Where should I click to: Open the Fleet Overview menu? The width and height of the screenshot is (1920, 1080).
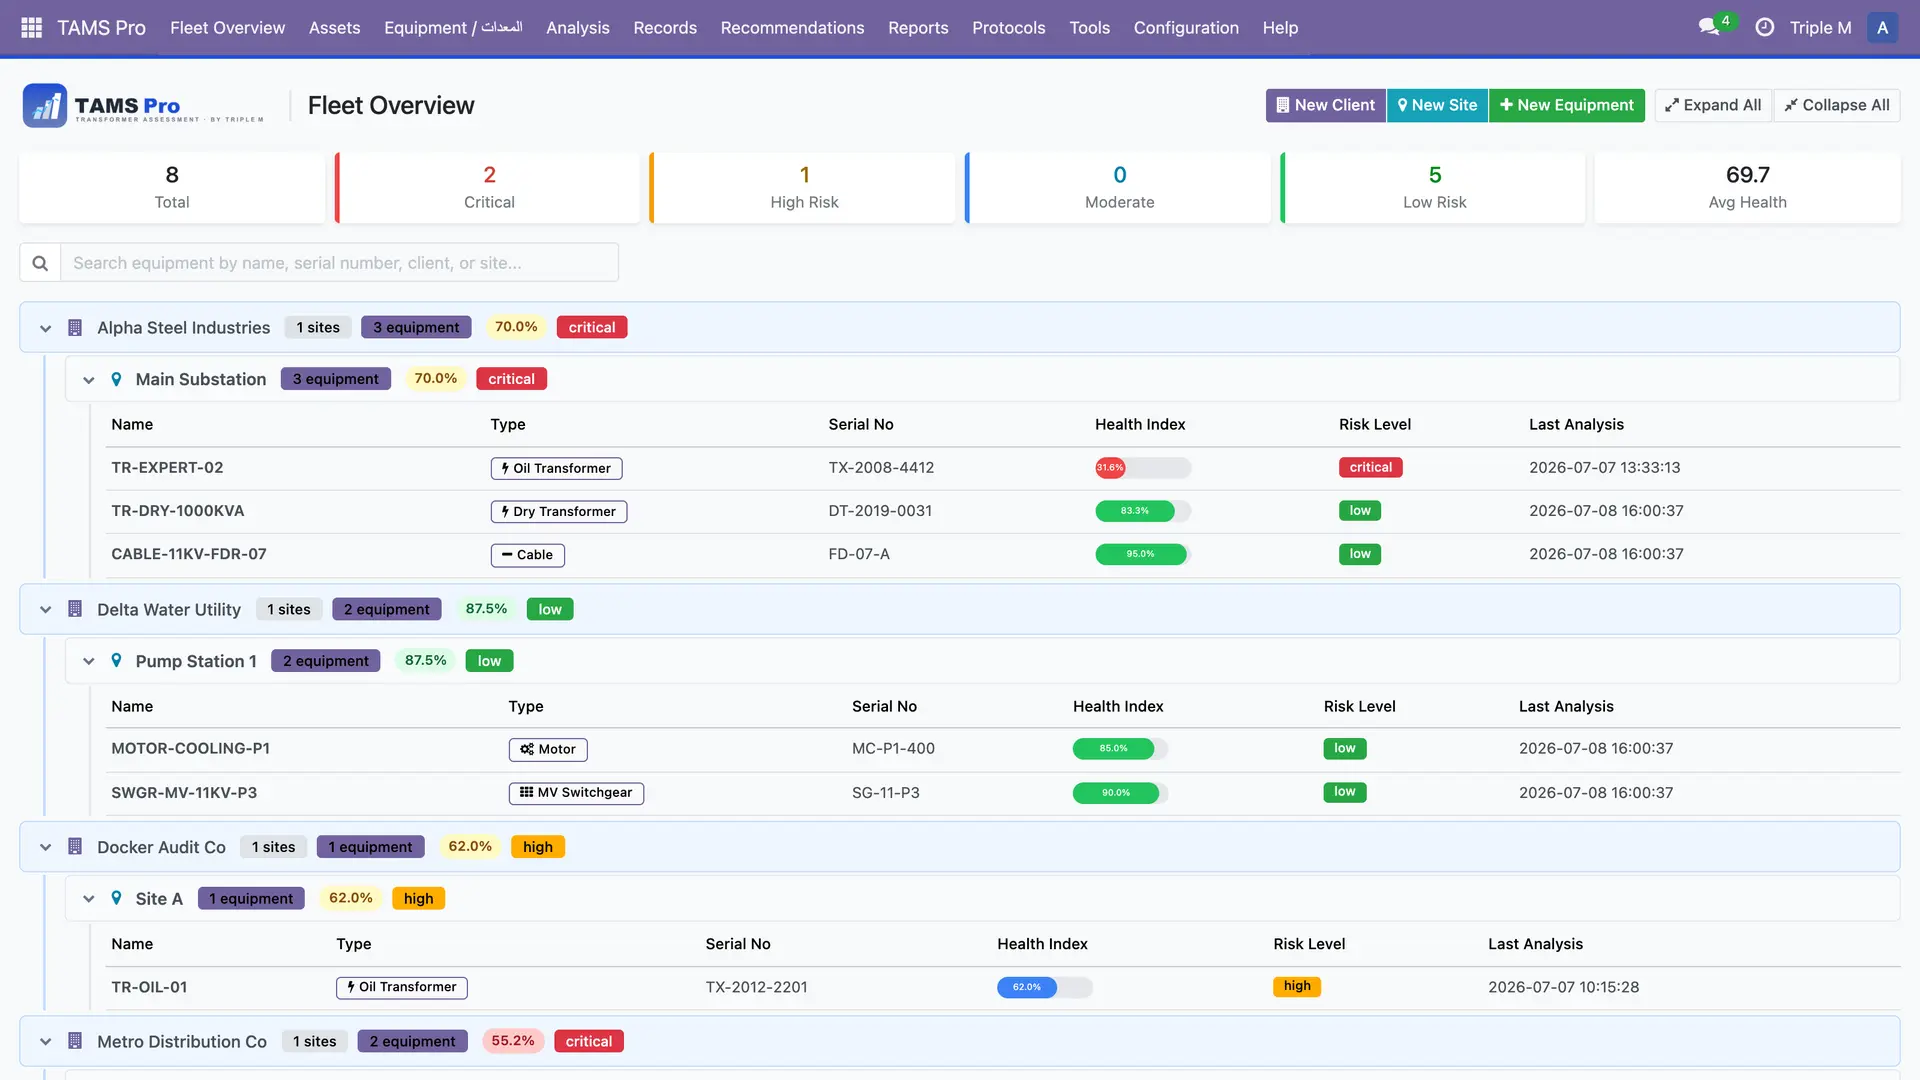point(227,28)
